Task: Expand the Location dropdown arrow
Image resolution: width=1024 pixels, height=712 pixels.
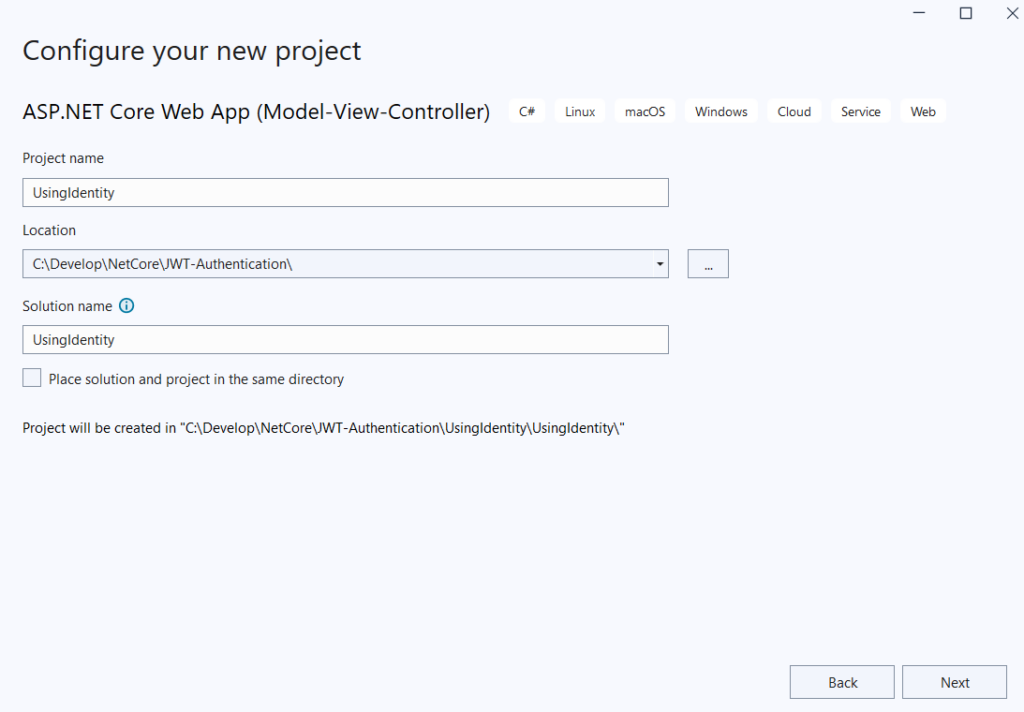Action: click(x=660, y=264)
